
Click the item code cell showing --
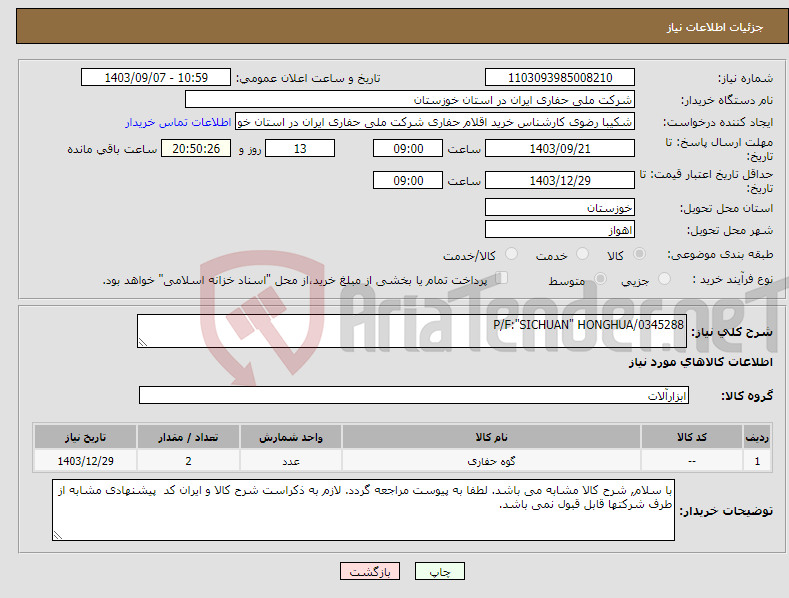tap(691, 461)
